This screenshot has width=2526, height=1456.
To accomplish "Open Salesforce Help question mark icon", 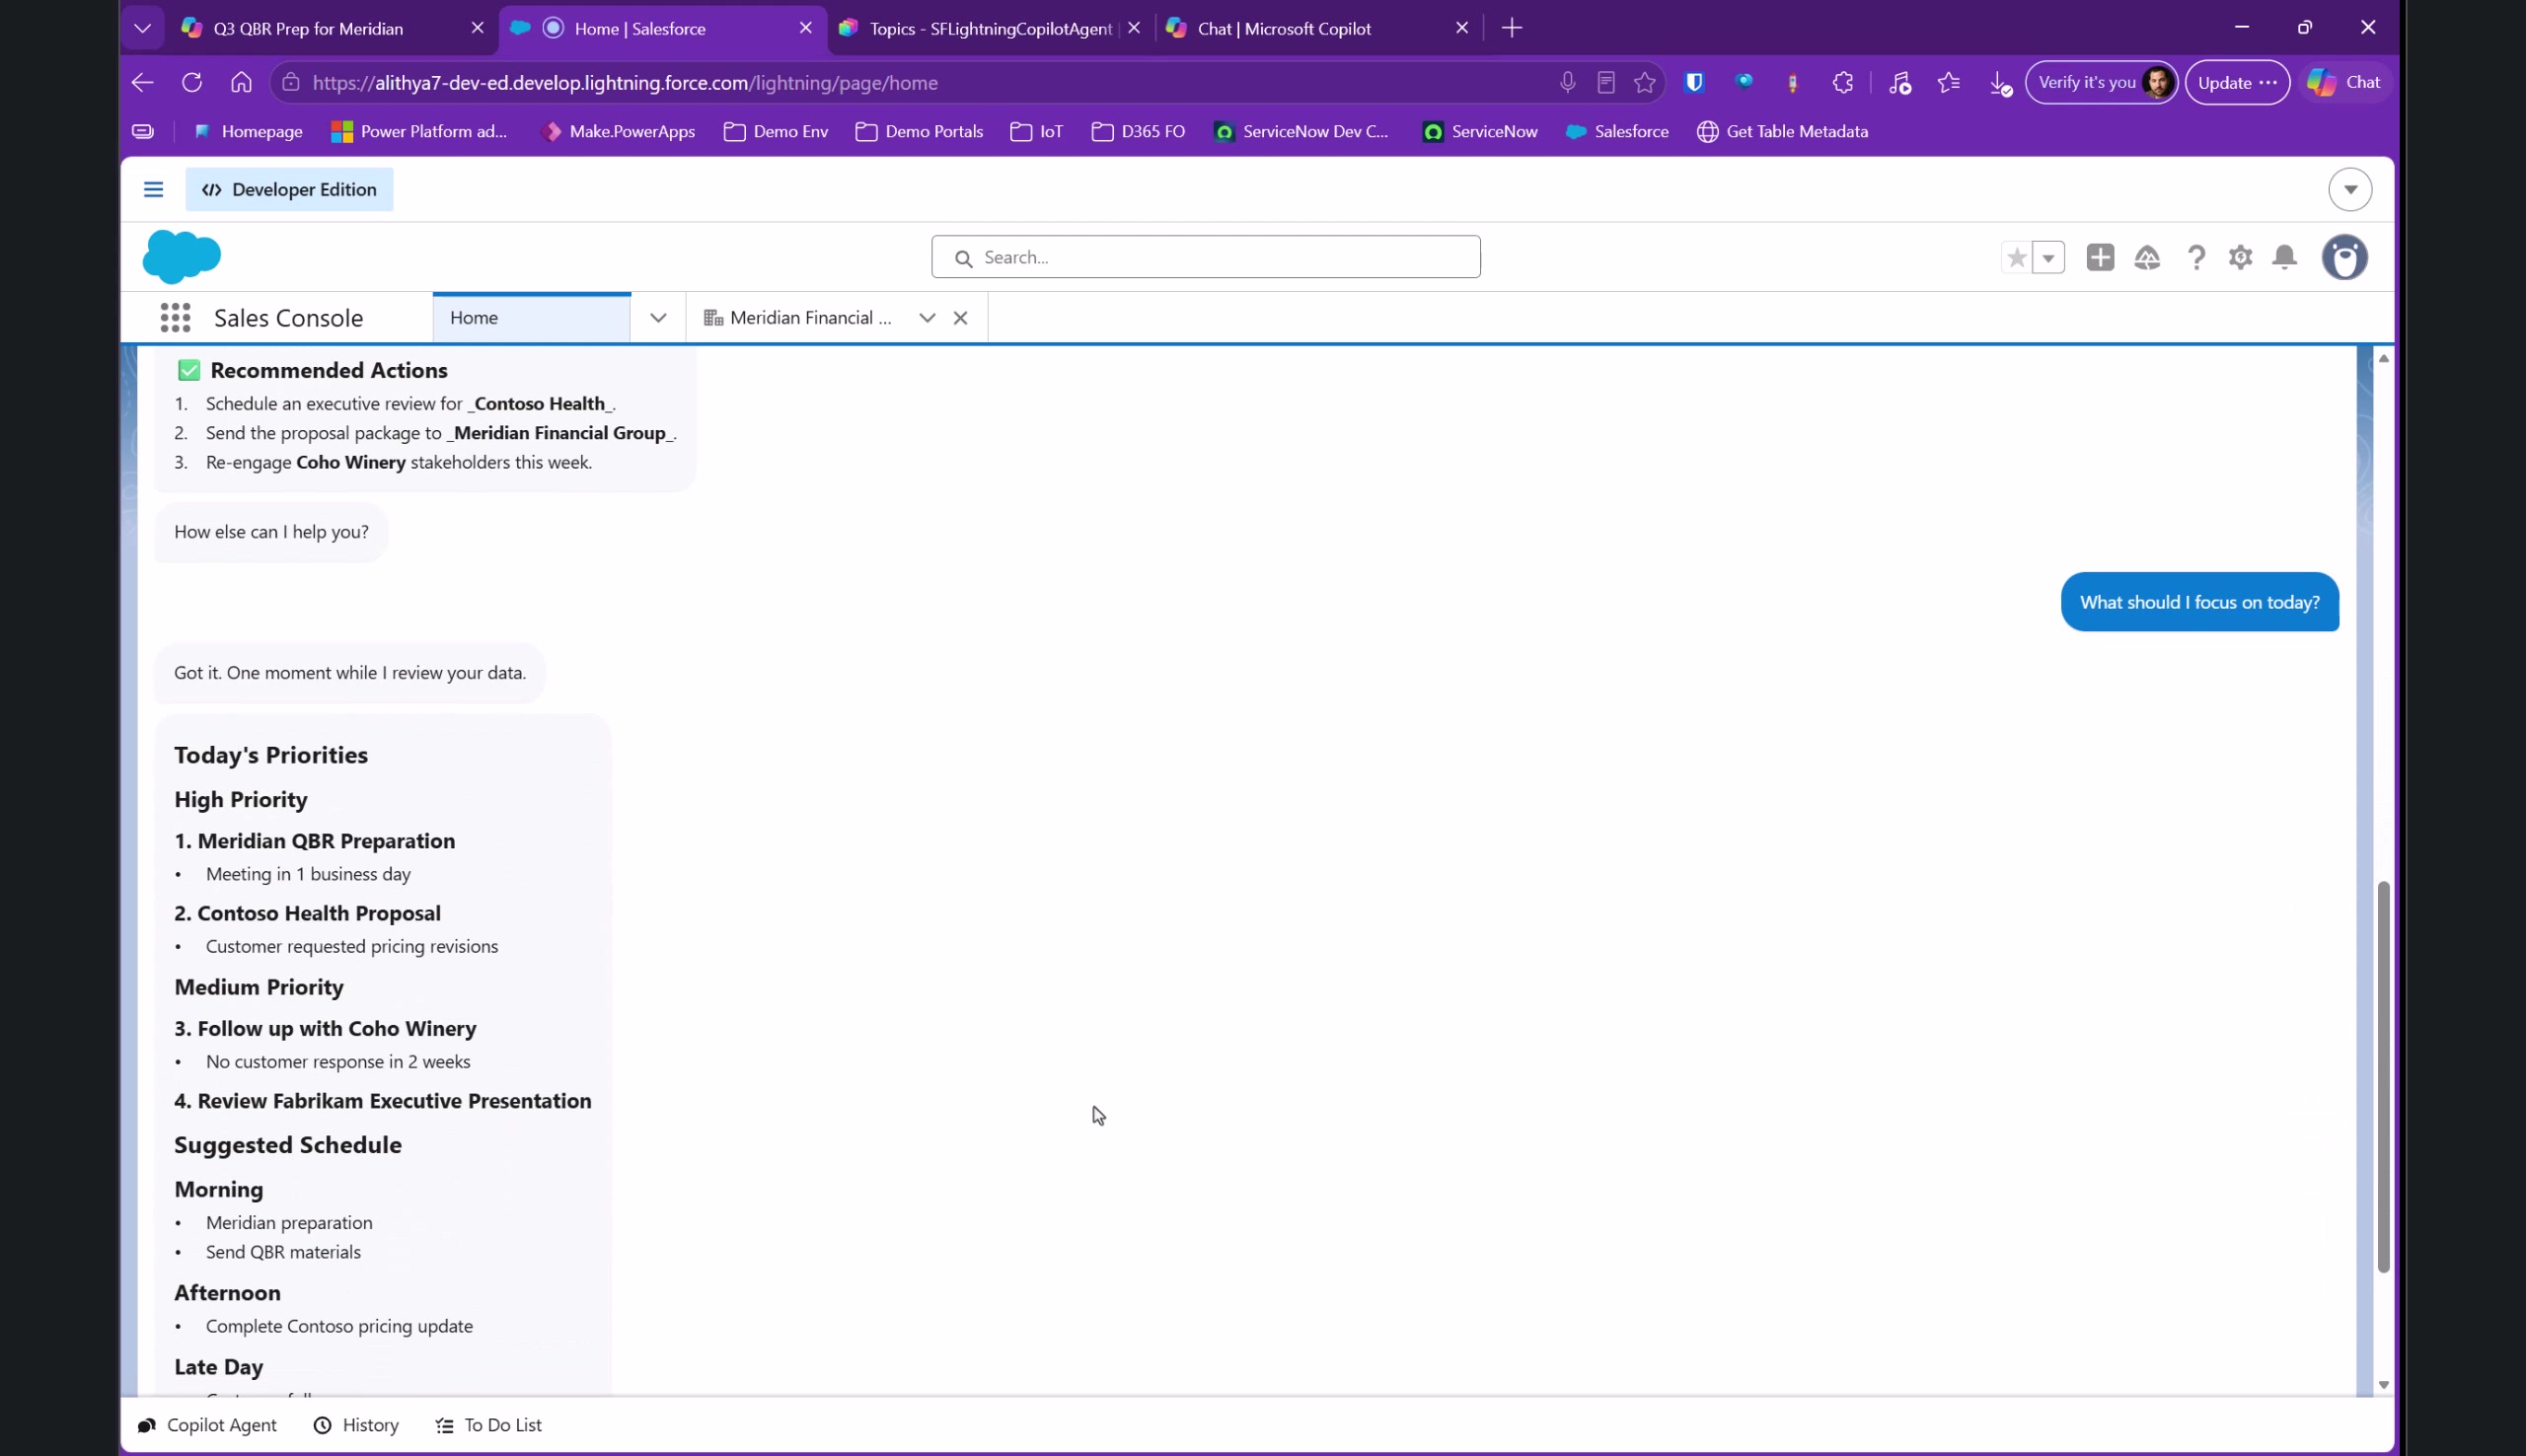I will (2196, 258).
